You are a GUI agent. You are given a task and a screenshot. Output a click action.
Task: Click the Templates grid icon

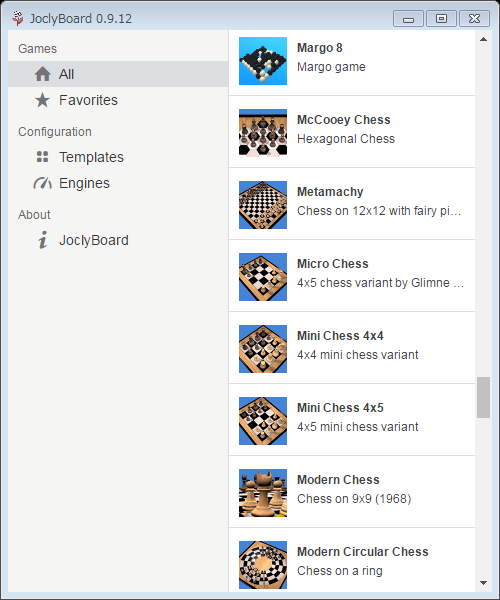coord(42,157)
